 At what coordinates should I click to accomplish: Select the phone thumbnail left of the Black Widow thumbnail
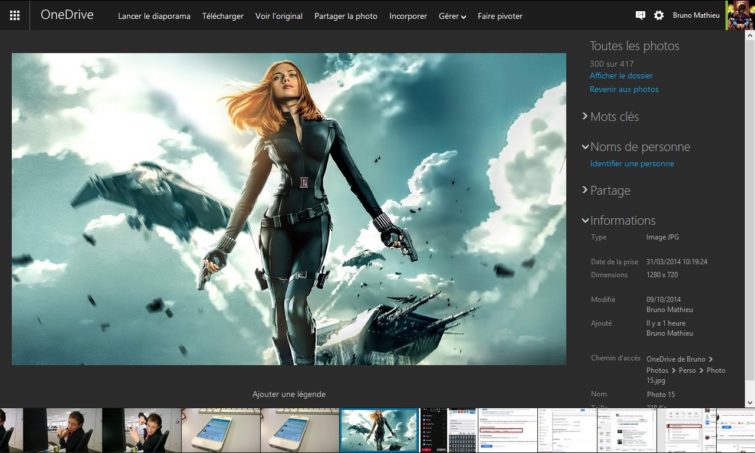pyautogui.click(x=299, y=430)
